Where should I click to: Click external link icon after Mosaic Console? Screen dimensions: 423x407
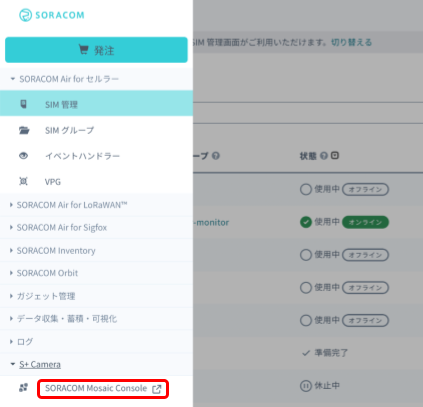(157, 389)
